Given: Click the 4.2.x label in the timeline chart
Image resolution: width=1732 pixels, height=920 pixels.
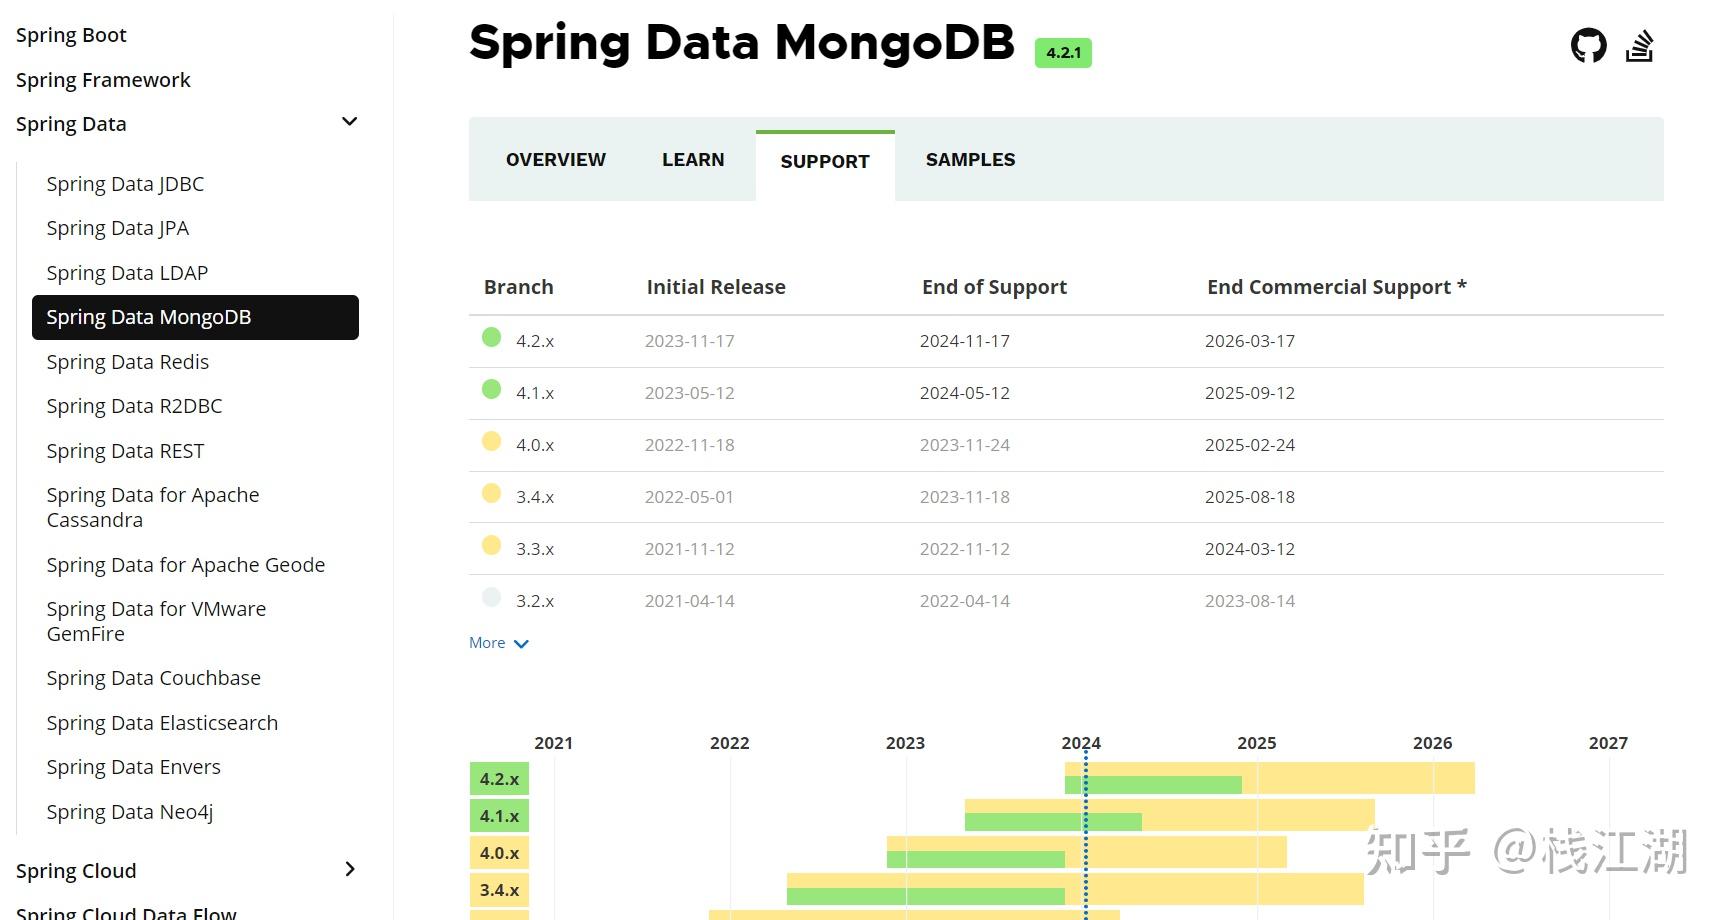Looking at the screenshot, I should click(499, 779).
